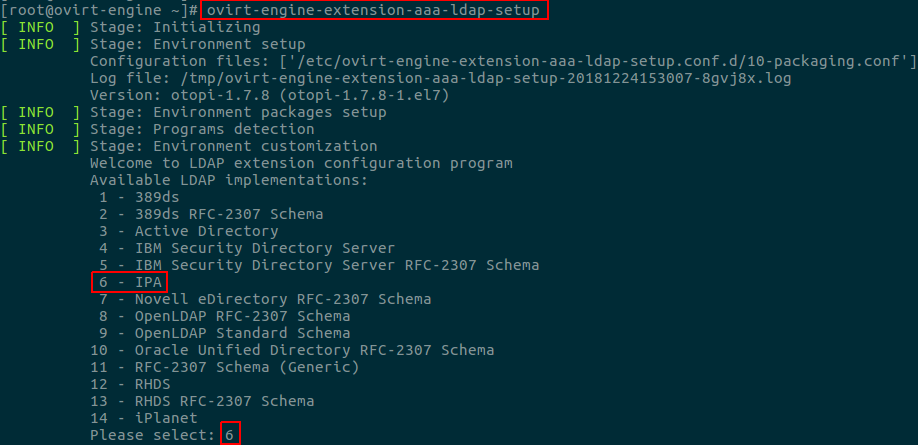Select the 'Stage: Initializing' line

tap(175, 28)
